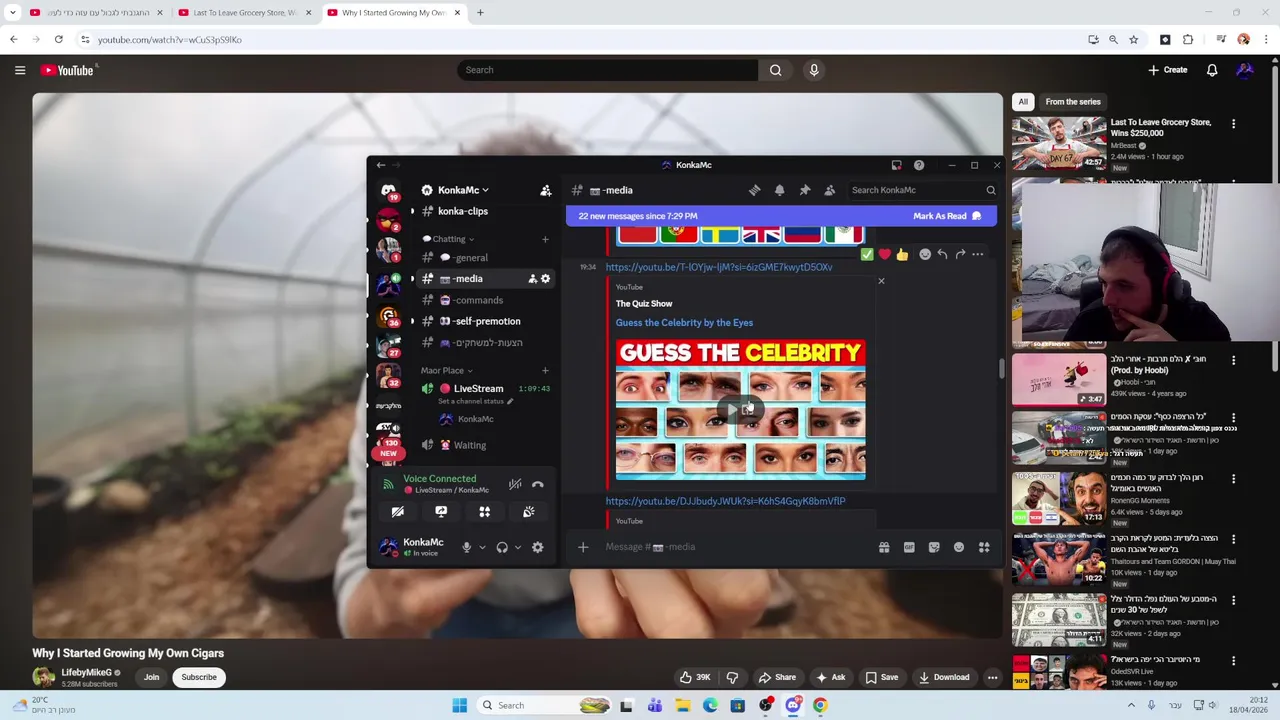Subscribe to LifebyMikeG channel
Screen dimensions: 1280x720
tap(199, 677)
